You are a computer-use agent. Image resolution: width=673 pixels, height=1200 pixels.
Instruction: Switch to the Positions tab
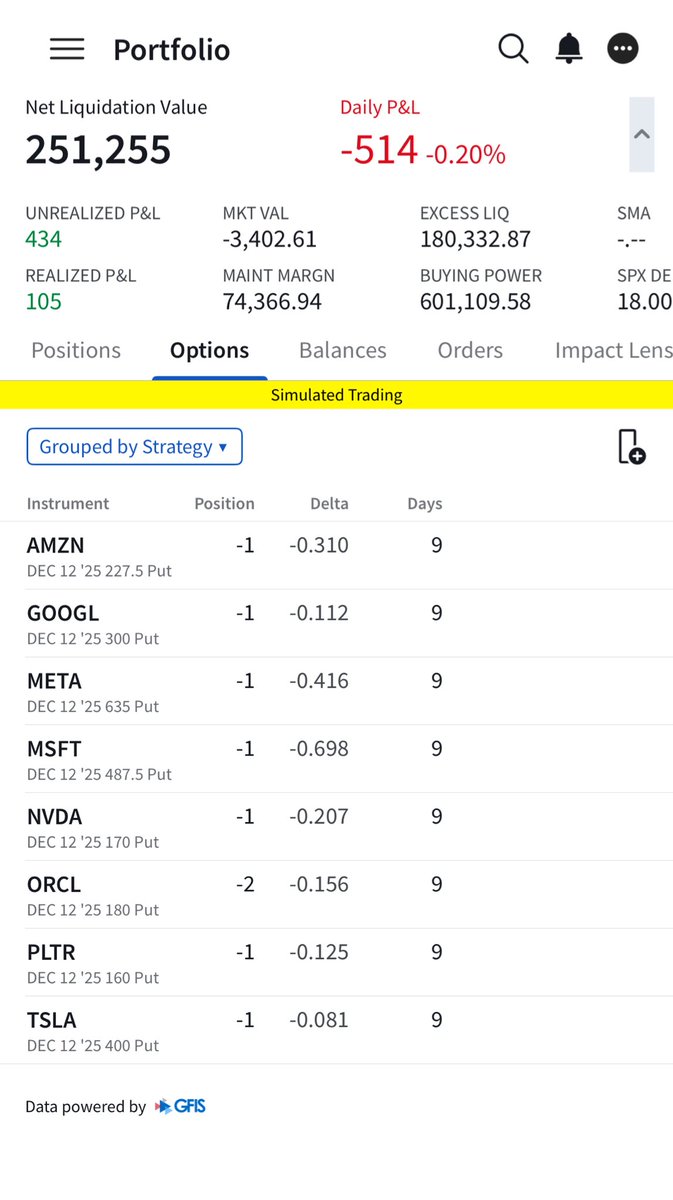(76, 350)
